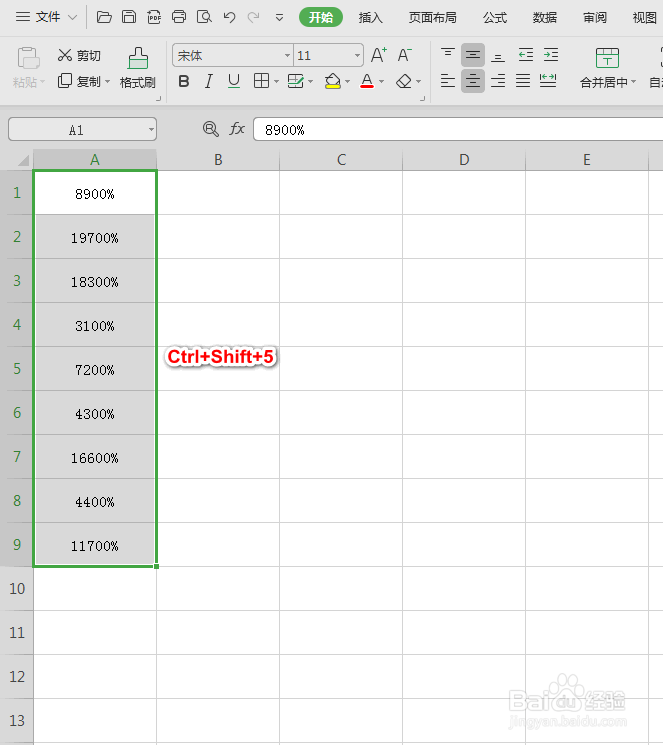This screenshot has width=663, height=745.
Task: Toggle Italic formatting
Action: (209, 81)
